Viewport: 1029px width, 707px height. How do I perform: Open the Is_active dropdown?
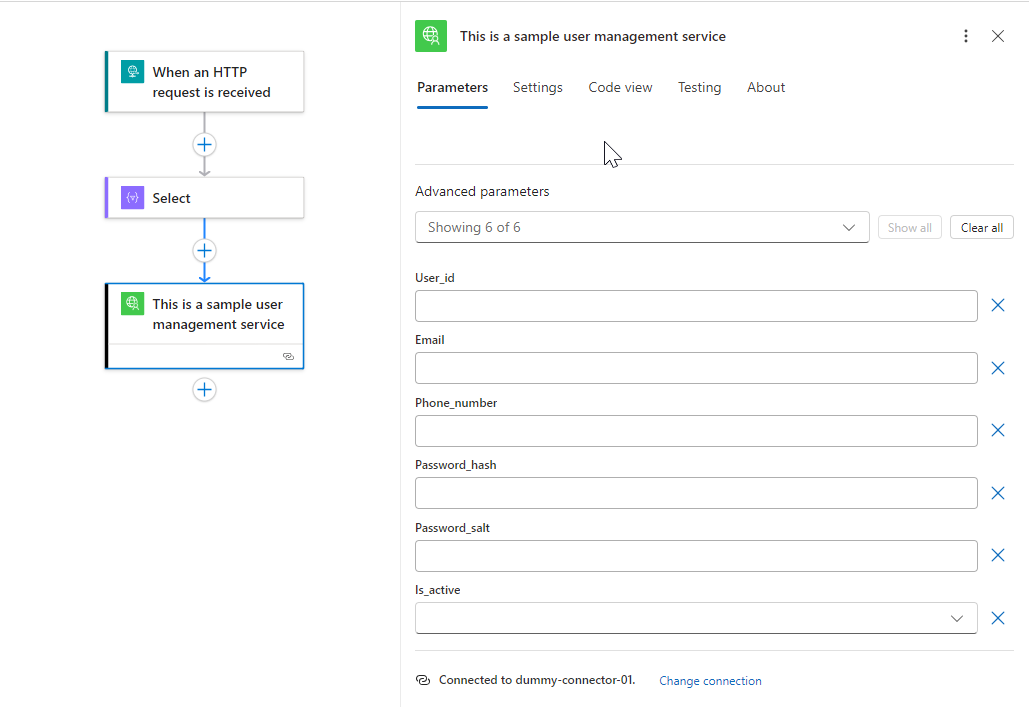coord(696,618)
